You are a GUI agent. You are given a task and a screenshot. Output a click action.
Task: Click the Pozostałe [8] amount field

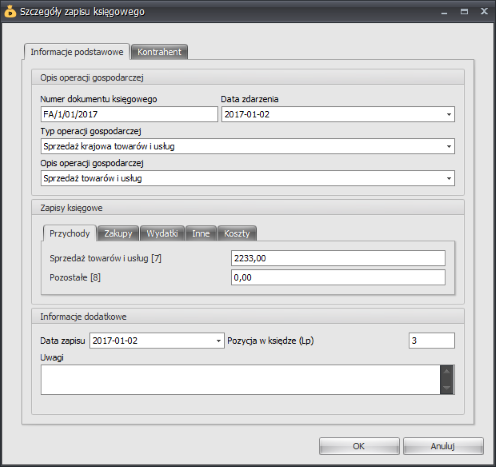click(x=338, y=277)
